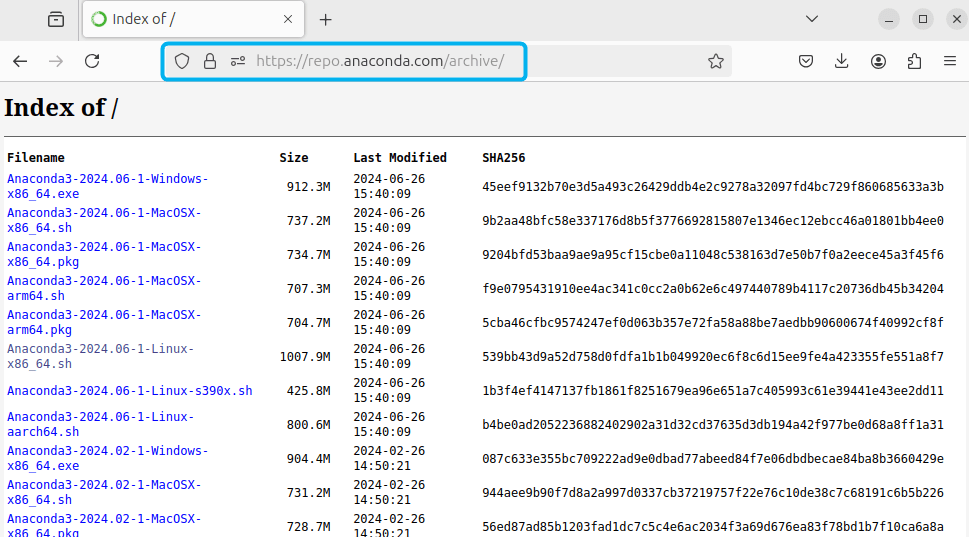Viewport: 969px width, 537px height.
Task: Go back to previous page
Action: tap(20, 61)
